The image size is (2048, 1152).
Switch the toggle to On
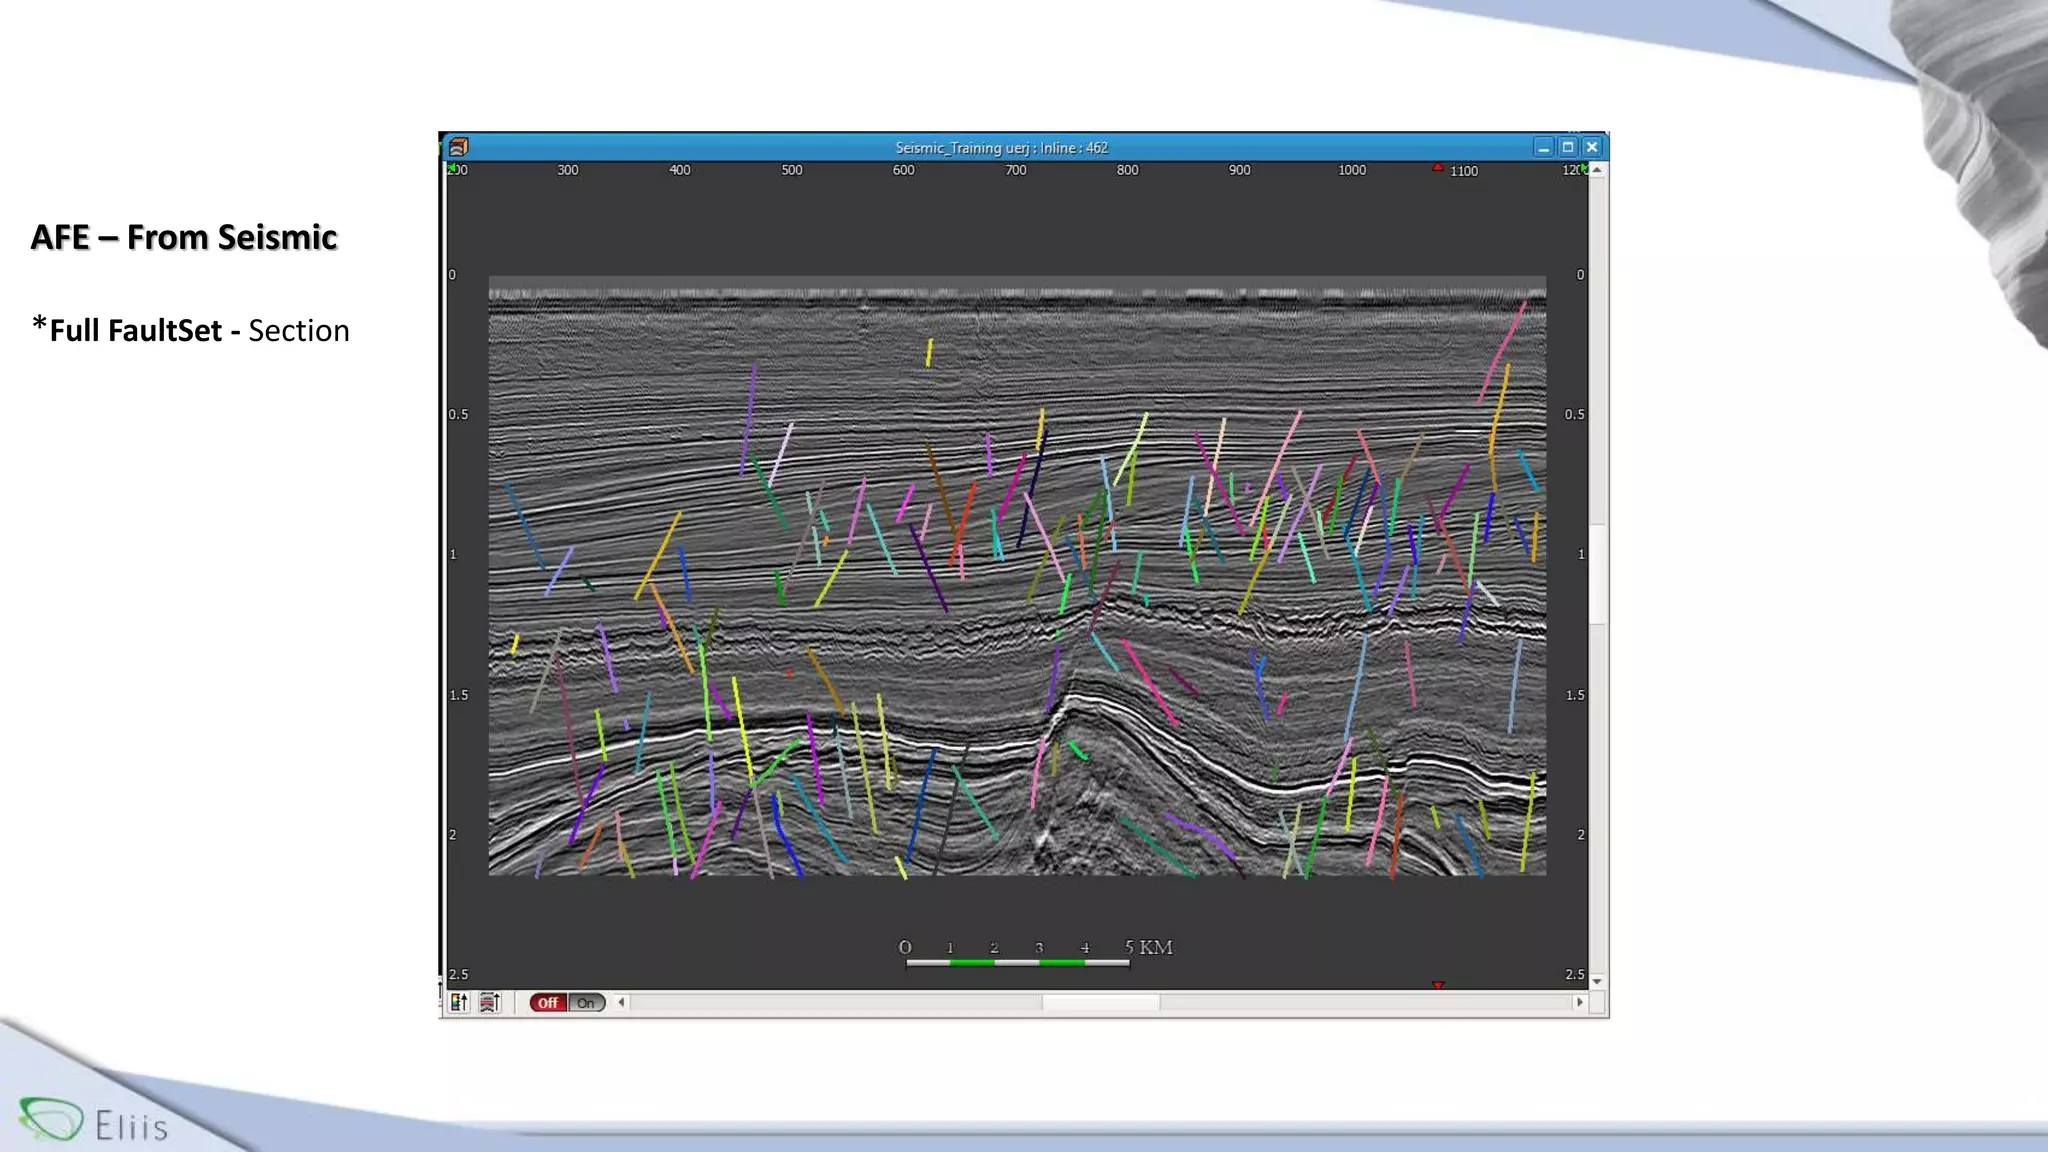586,1002
